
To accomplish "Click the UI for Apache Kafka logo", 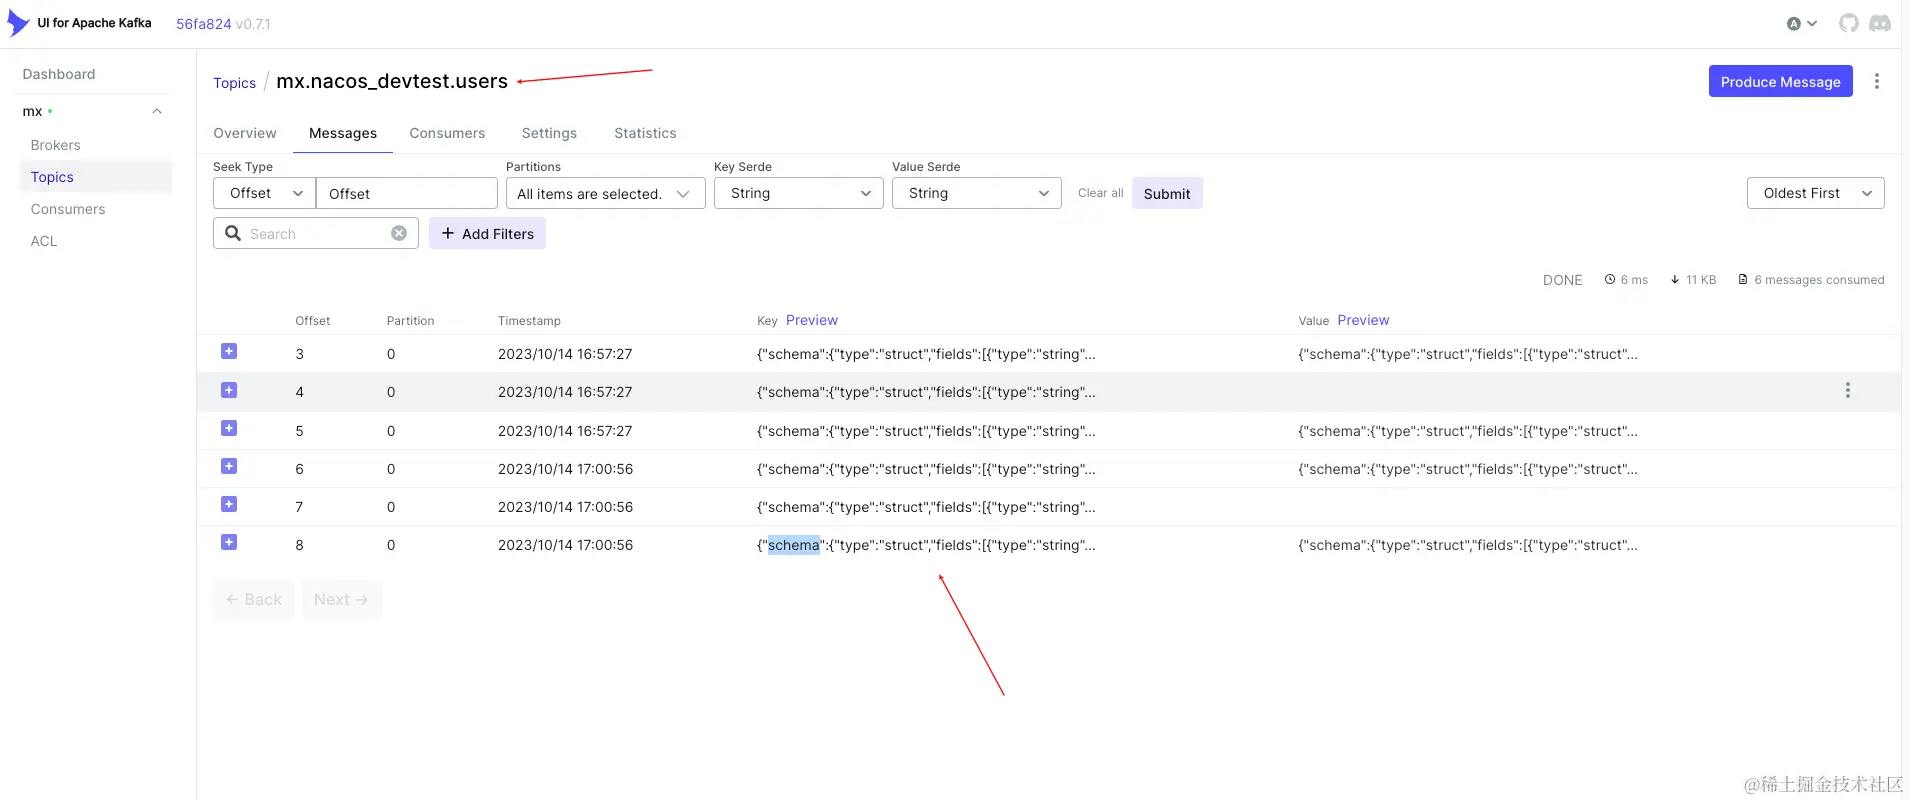I will (x=18, y=23).
